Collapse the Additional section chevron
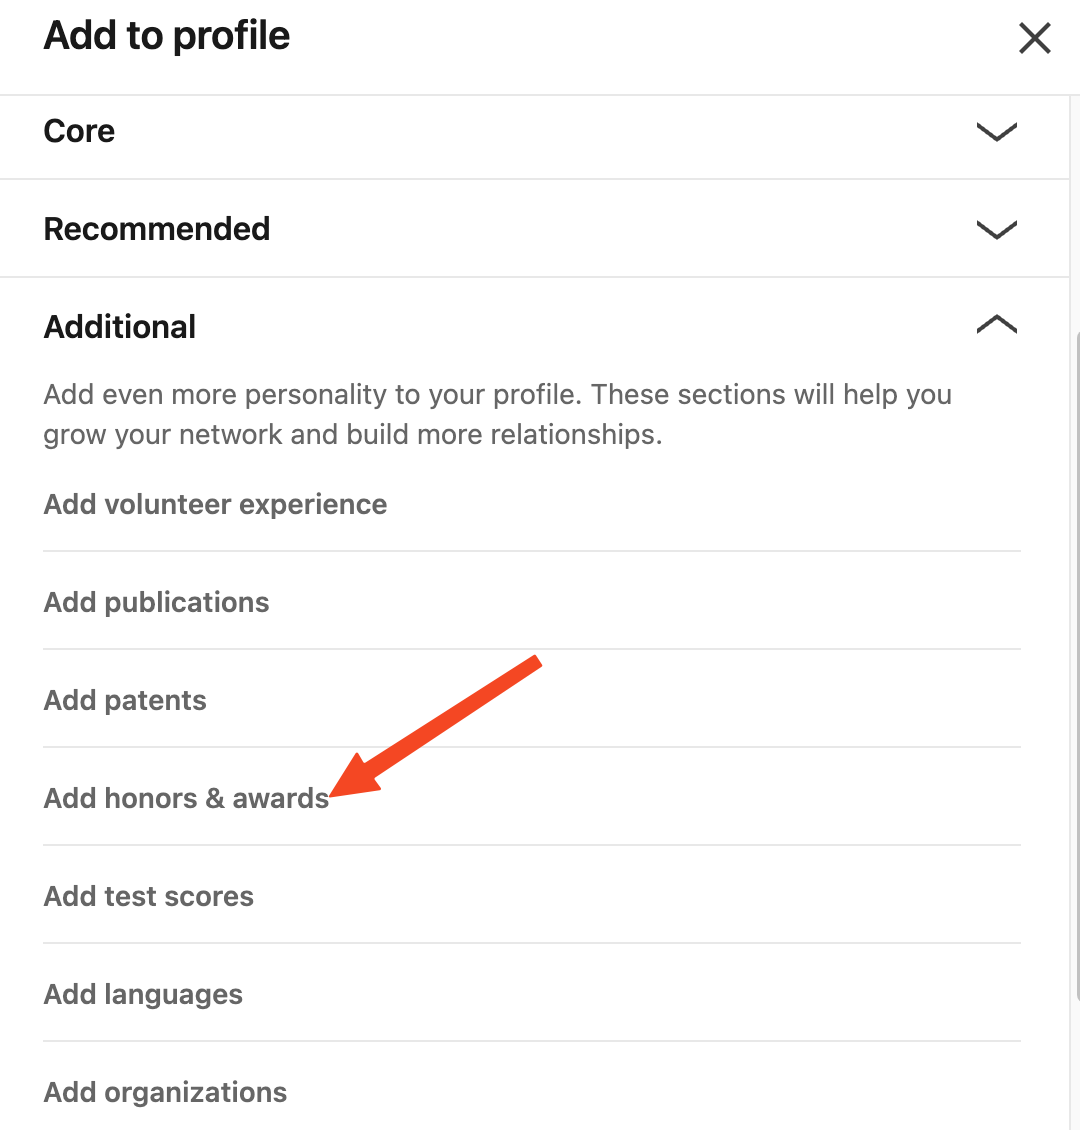1080x1130 pixels. (996, 325)
